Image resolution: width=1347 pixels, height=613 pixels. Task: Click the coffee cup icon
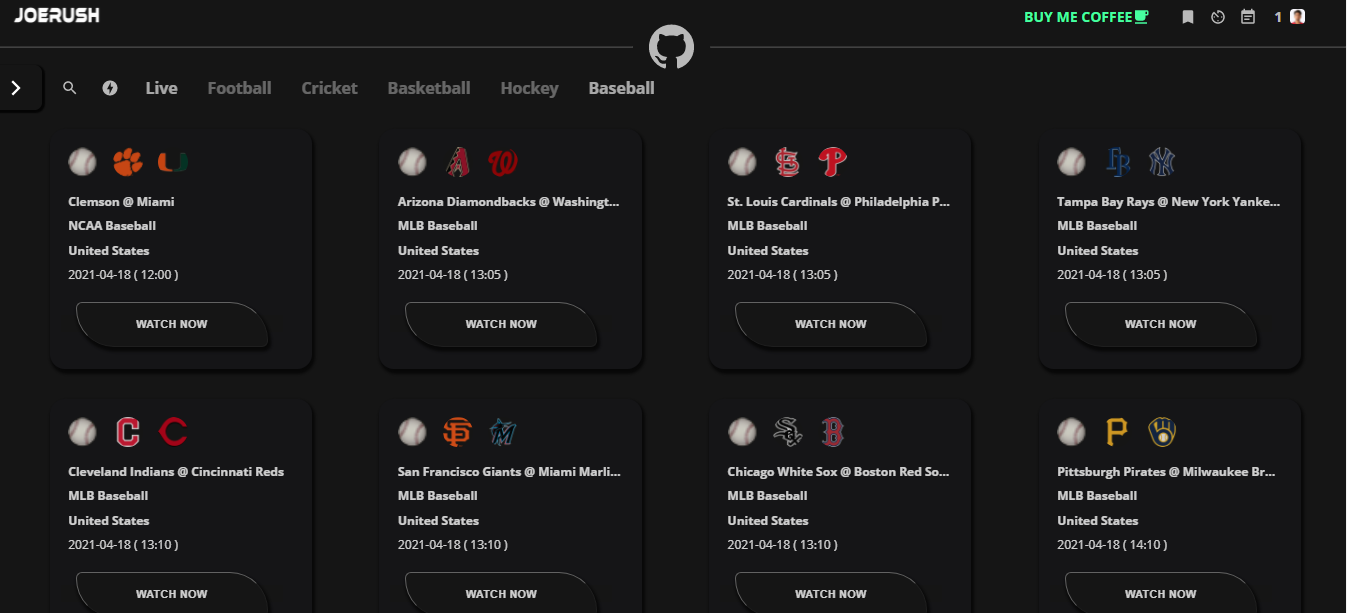click(x=1142, y=17)
